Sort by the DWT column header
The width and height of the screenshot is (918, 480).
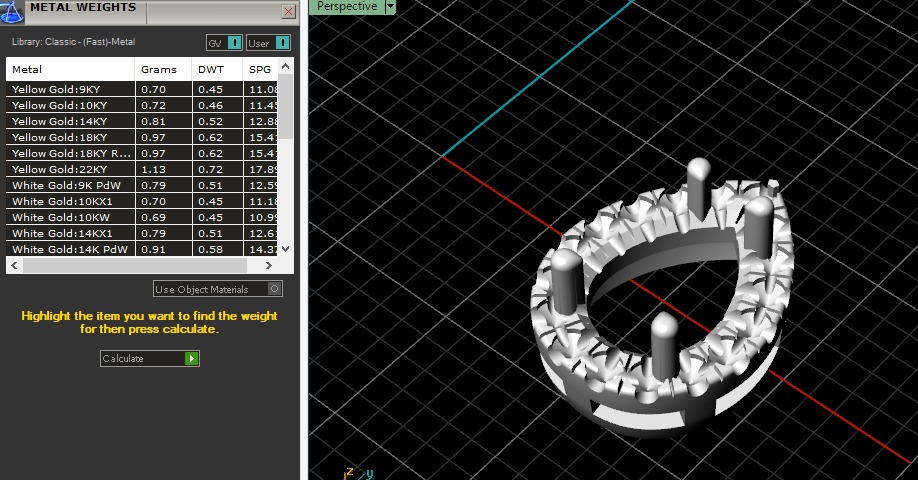point(217,69)
